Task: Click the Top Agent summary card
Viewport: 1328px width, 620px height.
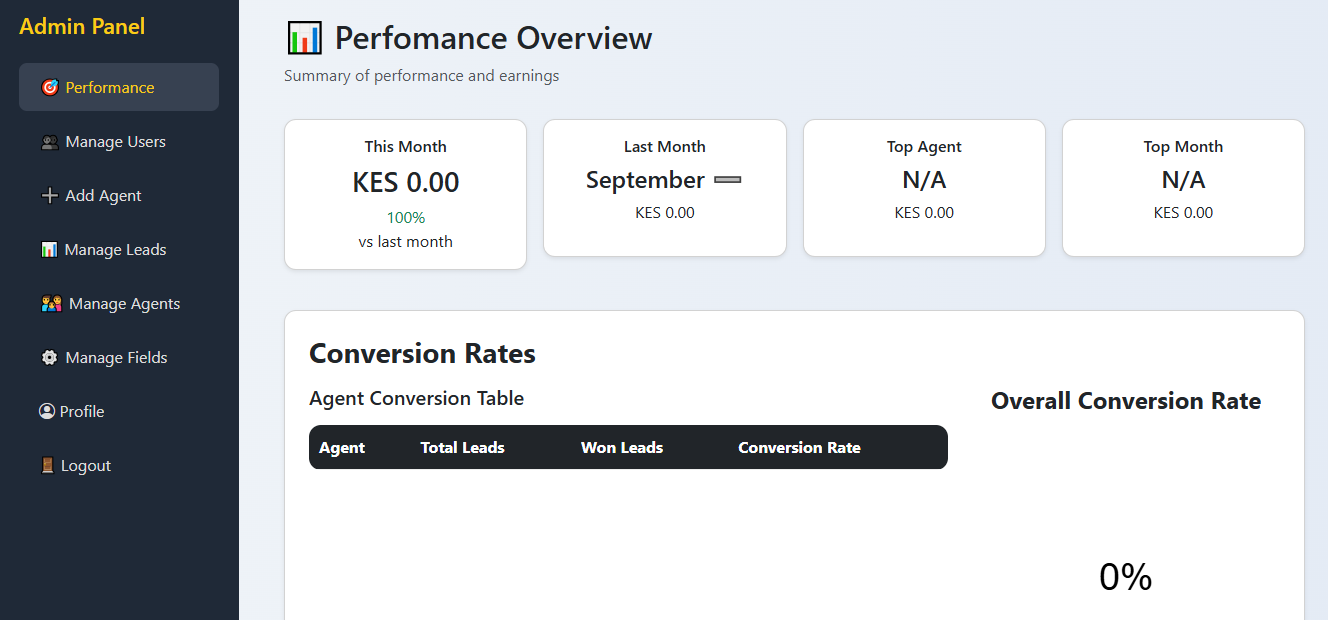Action: [924, 188]
